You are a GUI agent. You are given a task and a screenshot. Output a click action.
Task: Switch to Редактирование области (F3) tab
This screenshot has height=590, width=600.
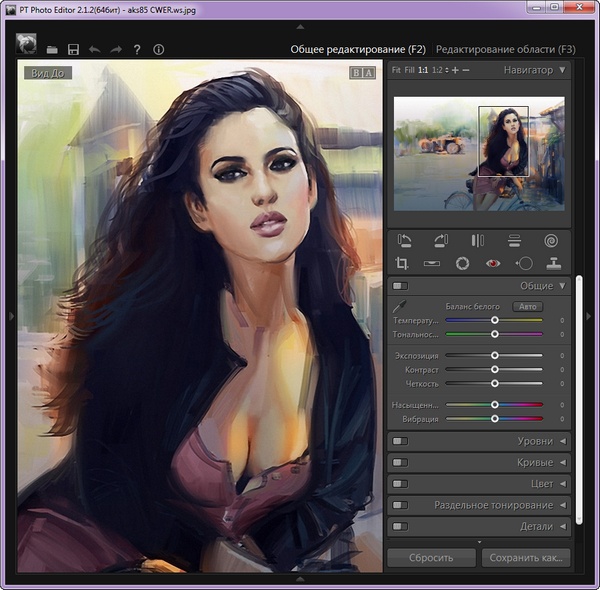(505, 49)
